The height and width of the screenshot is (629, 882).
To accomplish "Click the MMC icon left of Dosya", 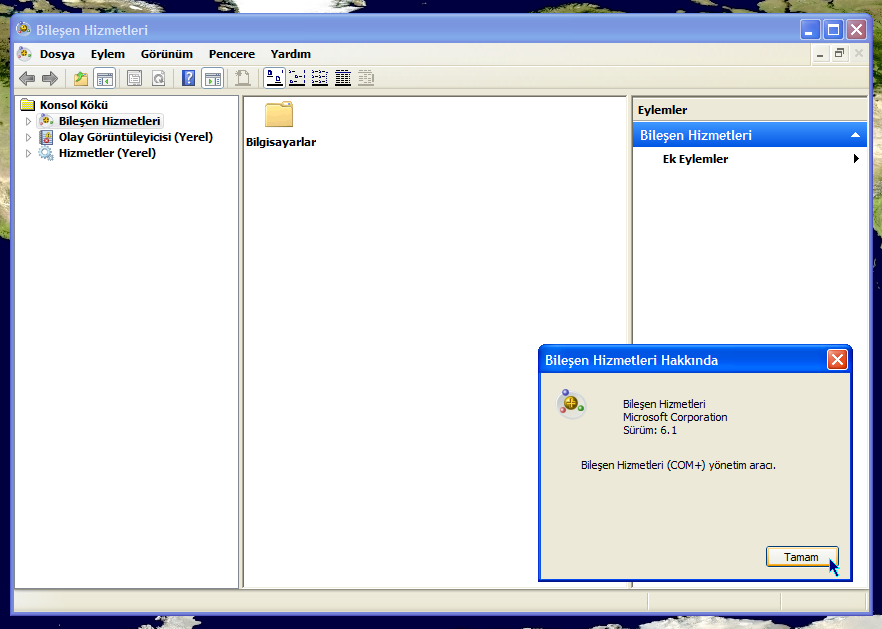I will [x=24, y=53].
